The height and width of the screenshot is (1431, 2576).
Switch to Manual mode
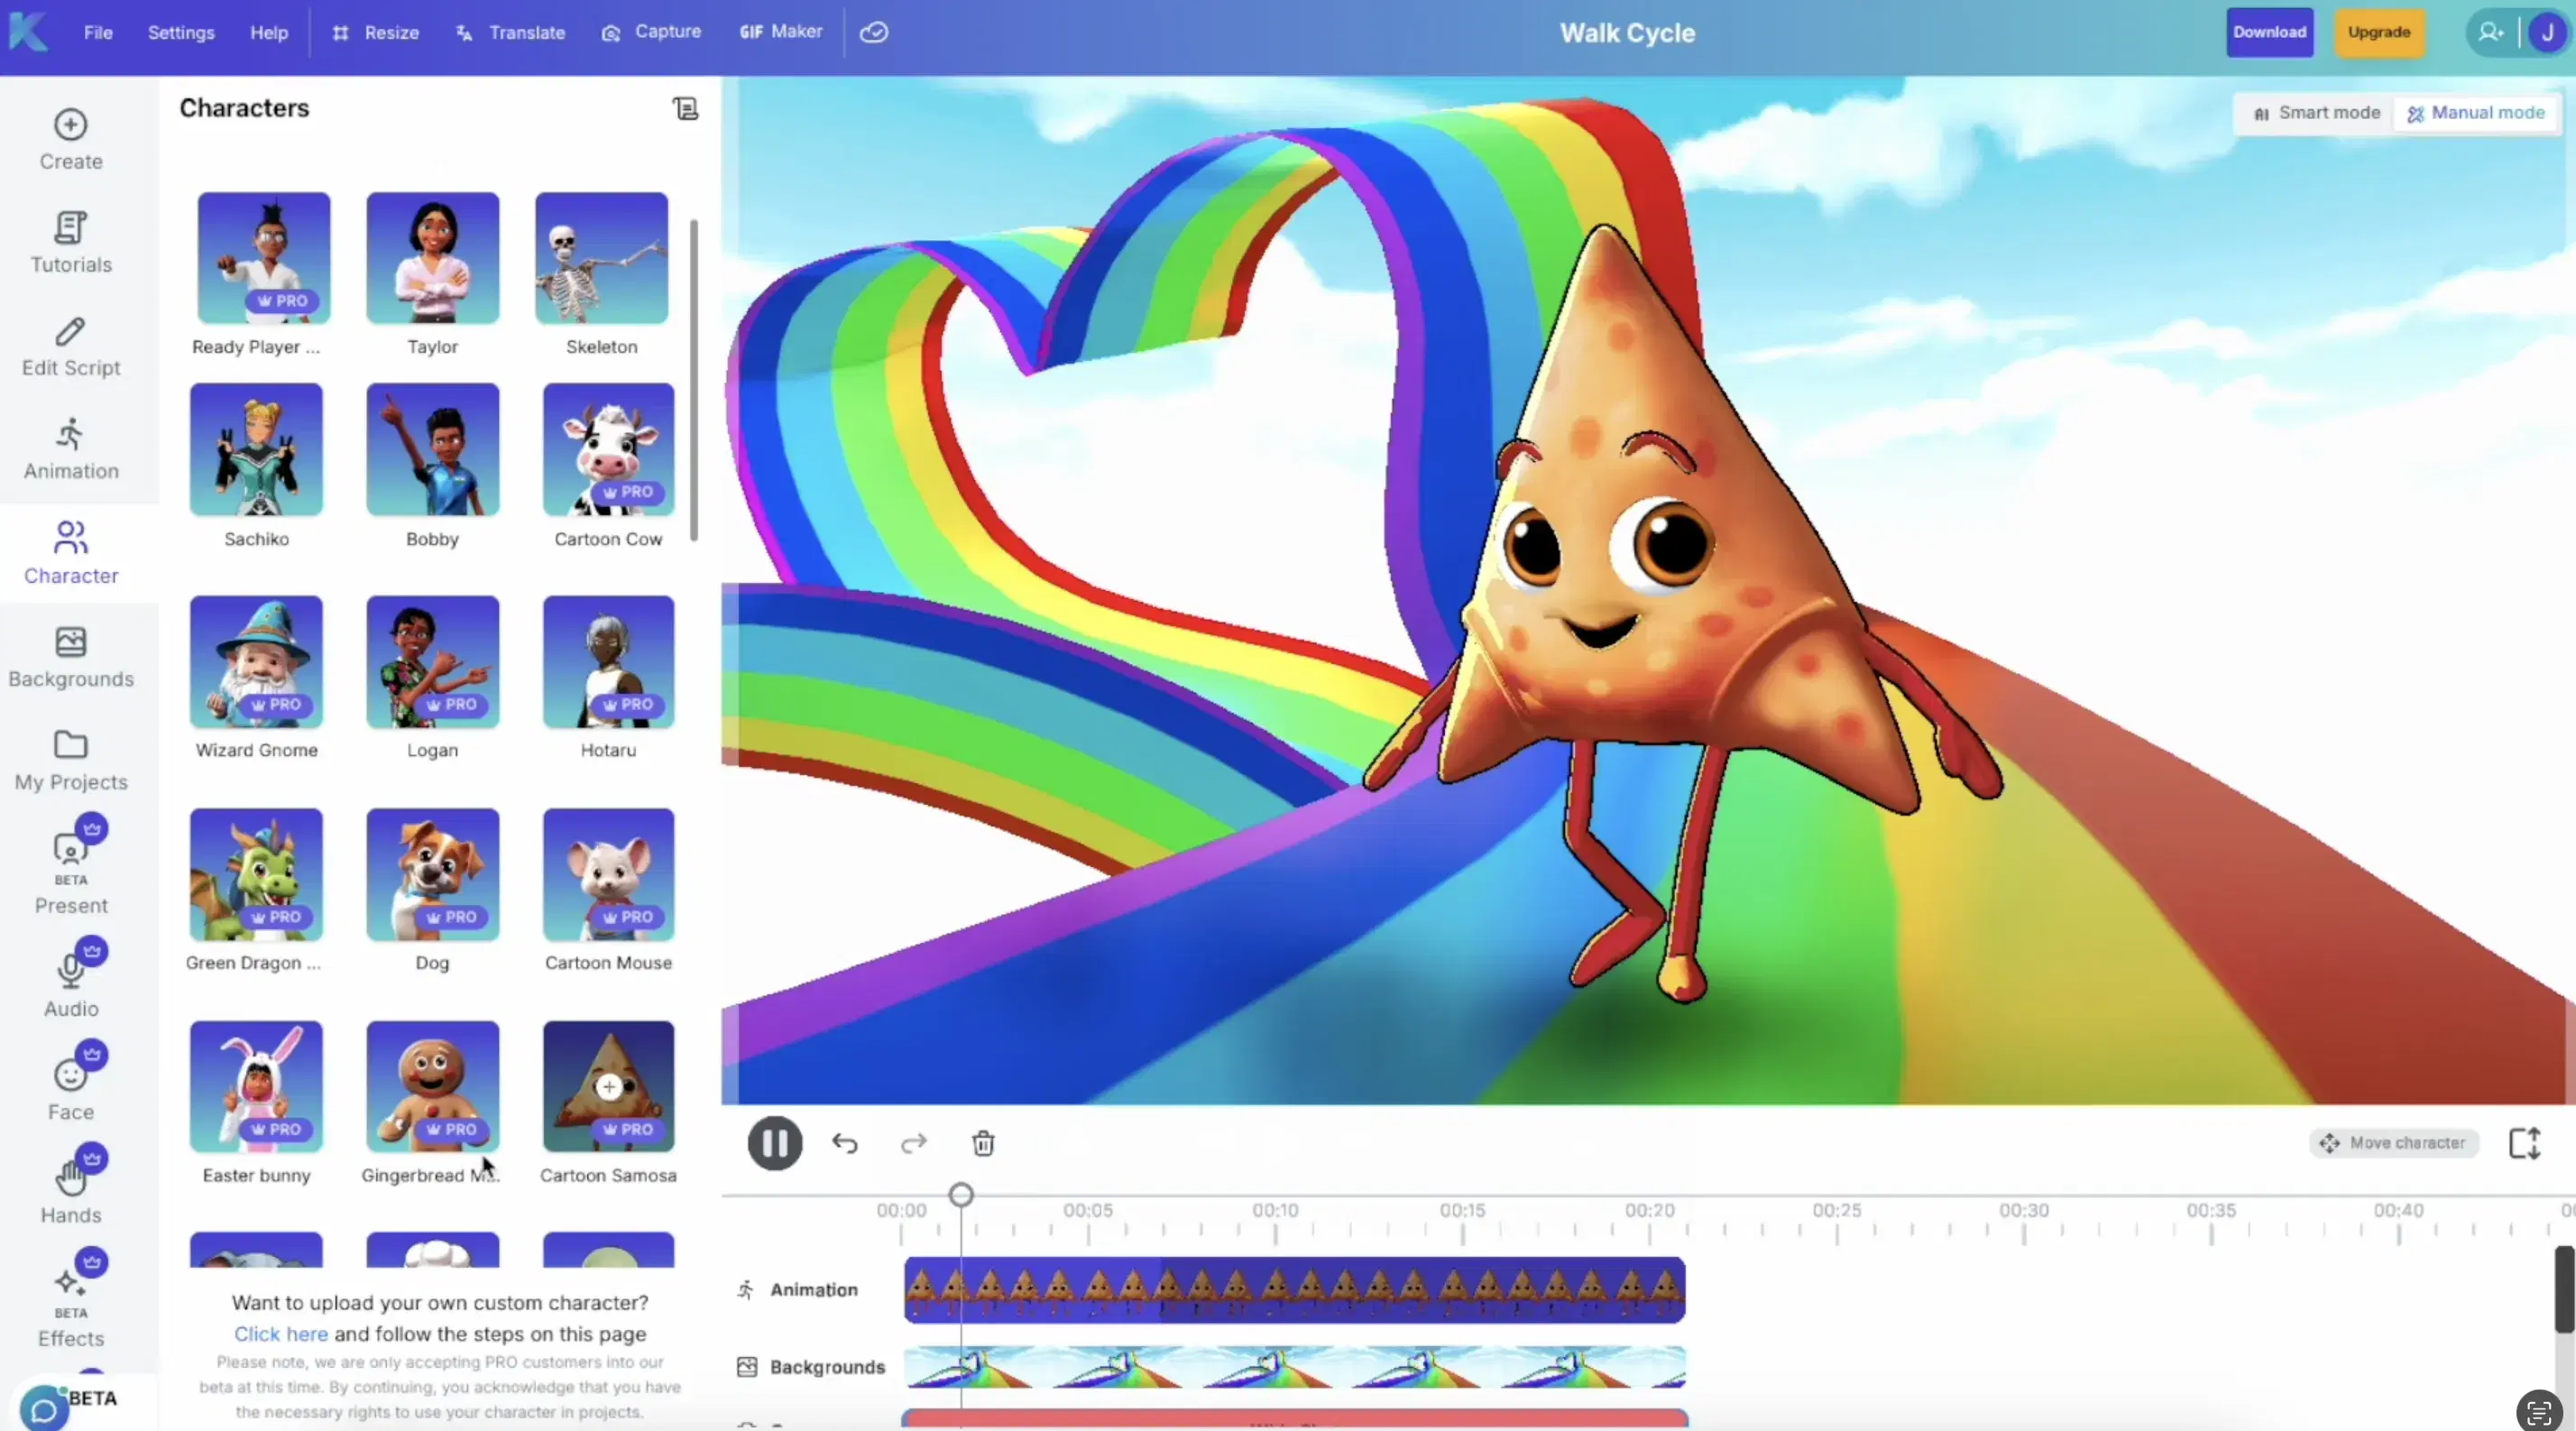click(x=2475, y=113)
